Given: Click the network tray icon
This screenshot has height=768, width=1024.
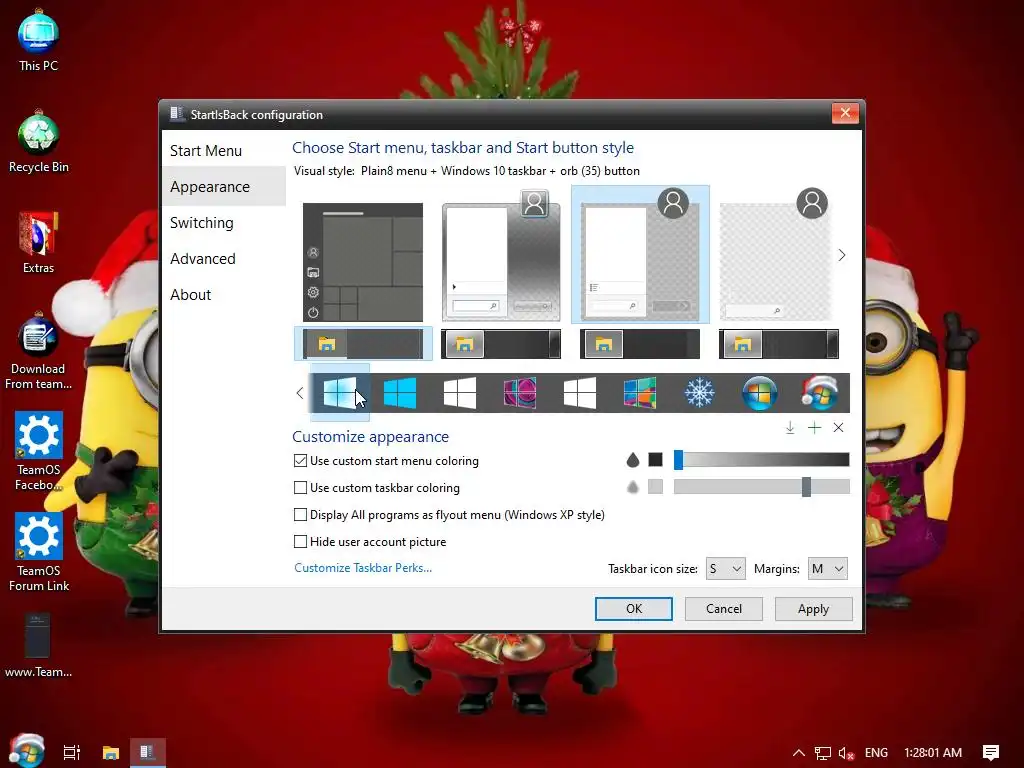Looking at the screenshot, I should point(822,753).
